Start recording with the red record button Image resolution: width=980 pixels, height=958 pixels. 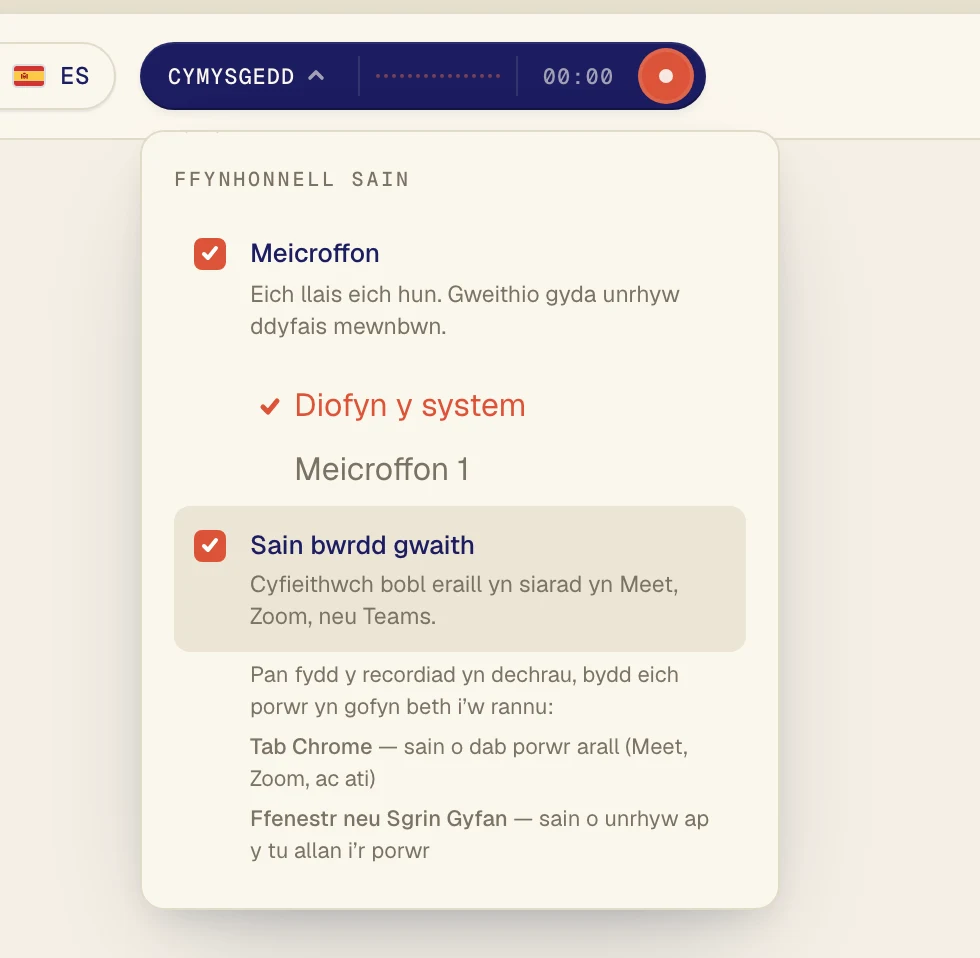(x=666, y=76)
